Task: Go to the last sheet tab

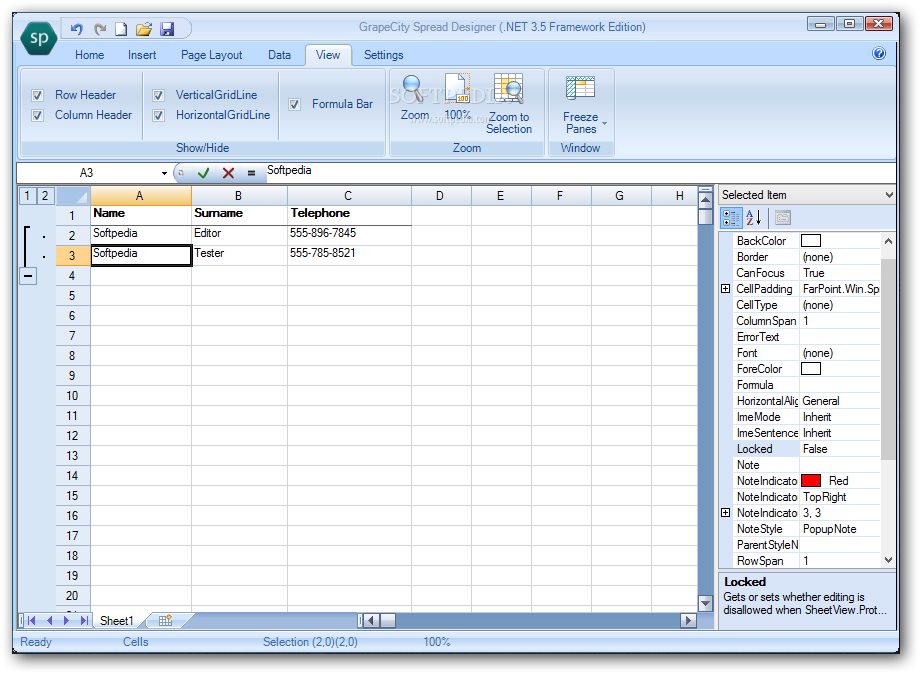Action: [x=84, y=621]
